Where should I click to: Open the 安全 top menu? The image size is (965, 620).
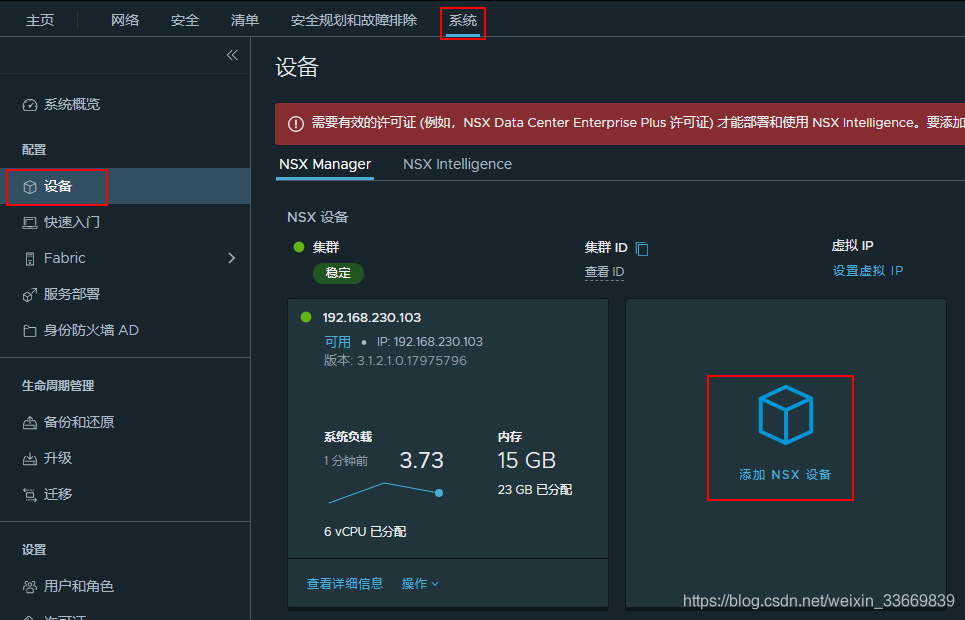click(x=185, y=20)
